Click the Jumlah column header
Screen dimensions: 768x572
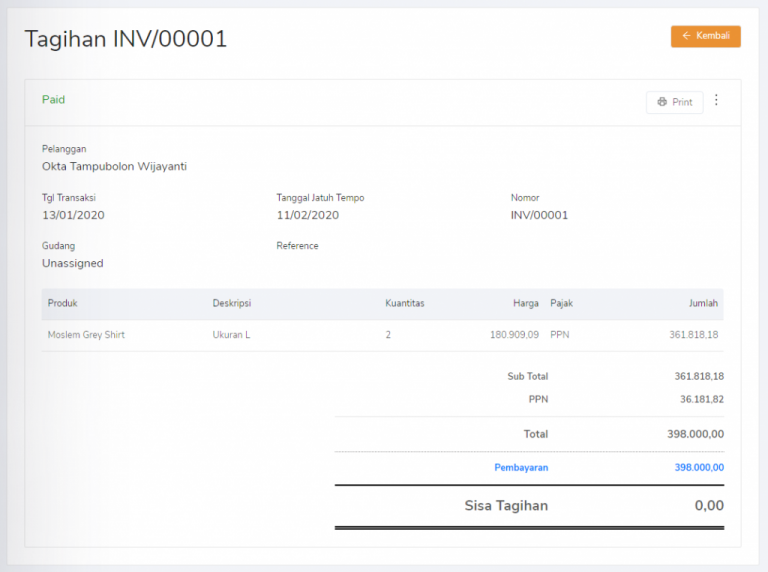pos(705,303)
